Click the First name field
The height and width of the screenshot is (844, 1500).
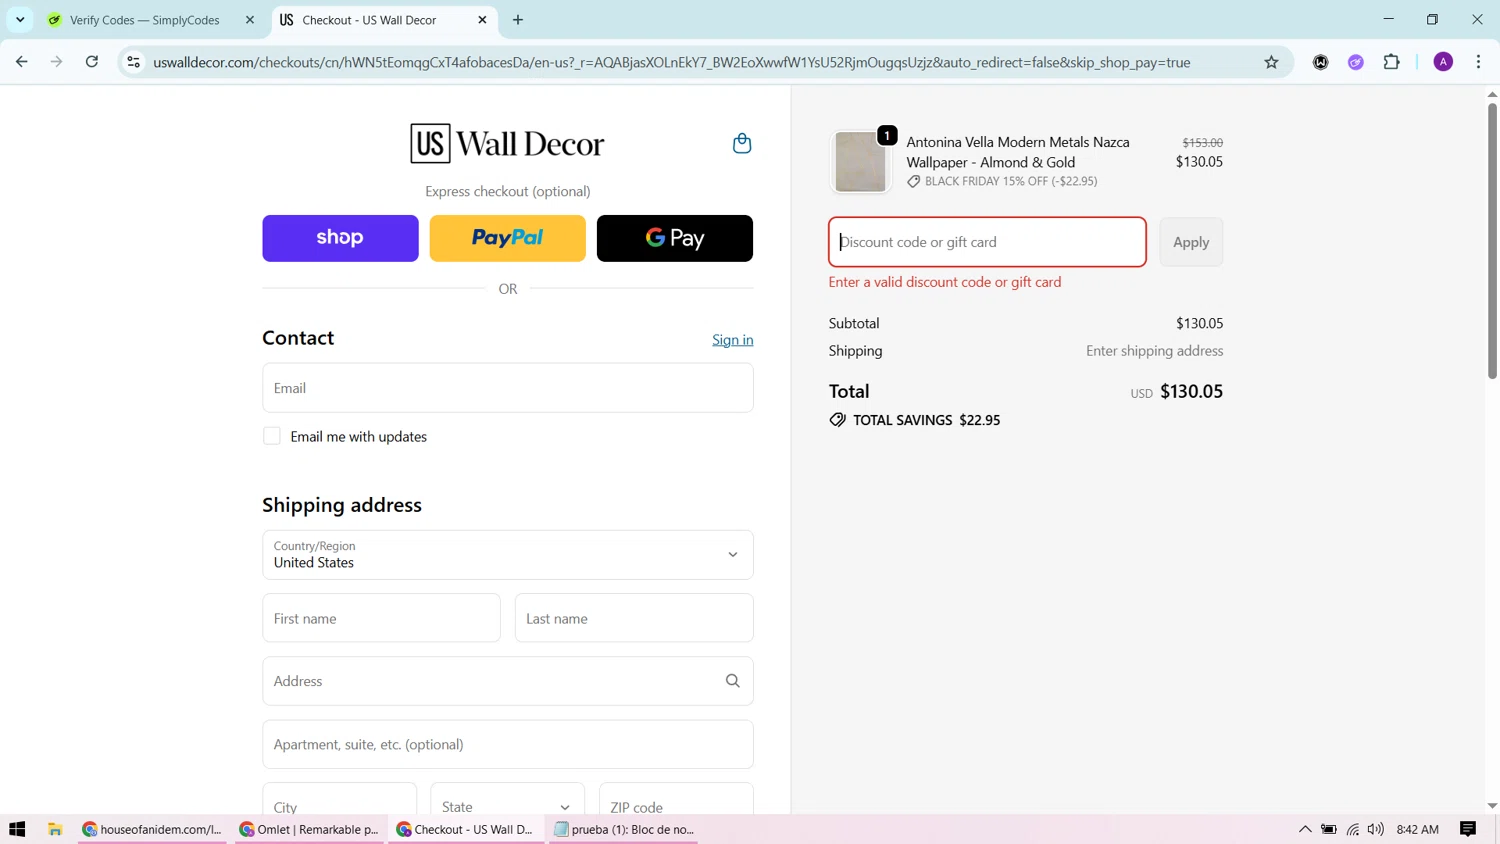[x=381, y=618]
